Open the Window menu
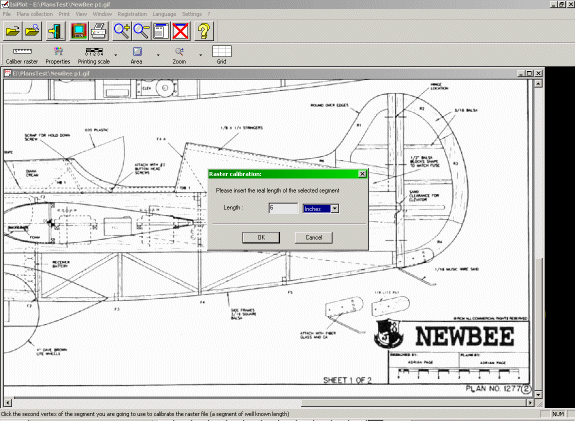Screen dimensions: 575x421 (102, 14)
